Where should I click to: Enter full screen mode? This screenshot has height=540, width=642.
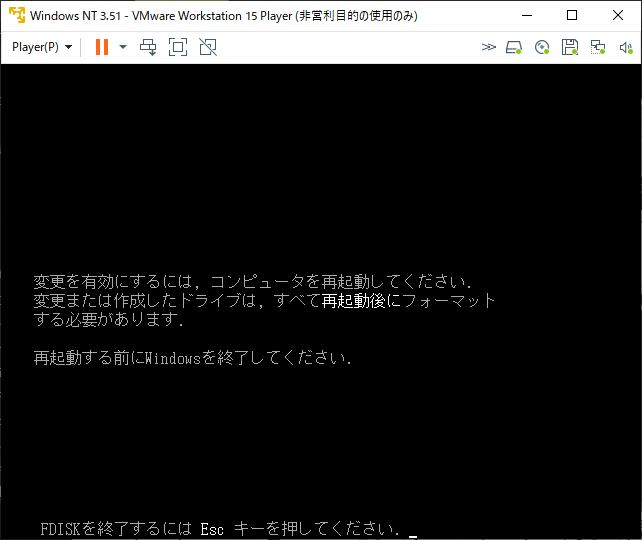pos(178,47)
